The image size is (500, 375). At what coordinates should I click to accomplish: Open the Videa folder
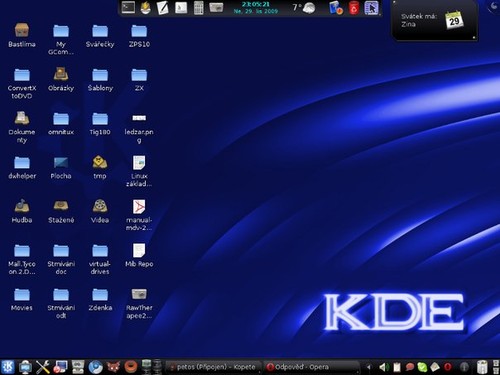click(100, 211)
